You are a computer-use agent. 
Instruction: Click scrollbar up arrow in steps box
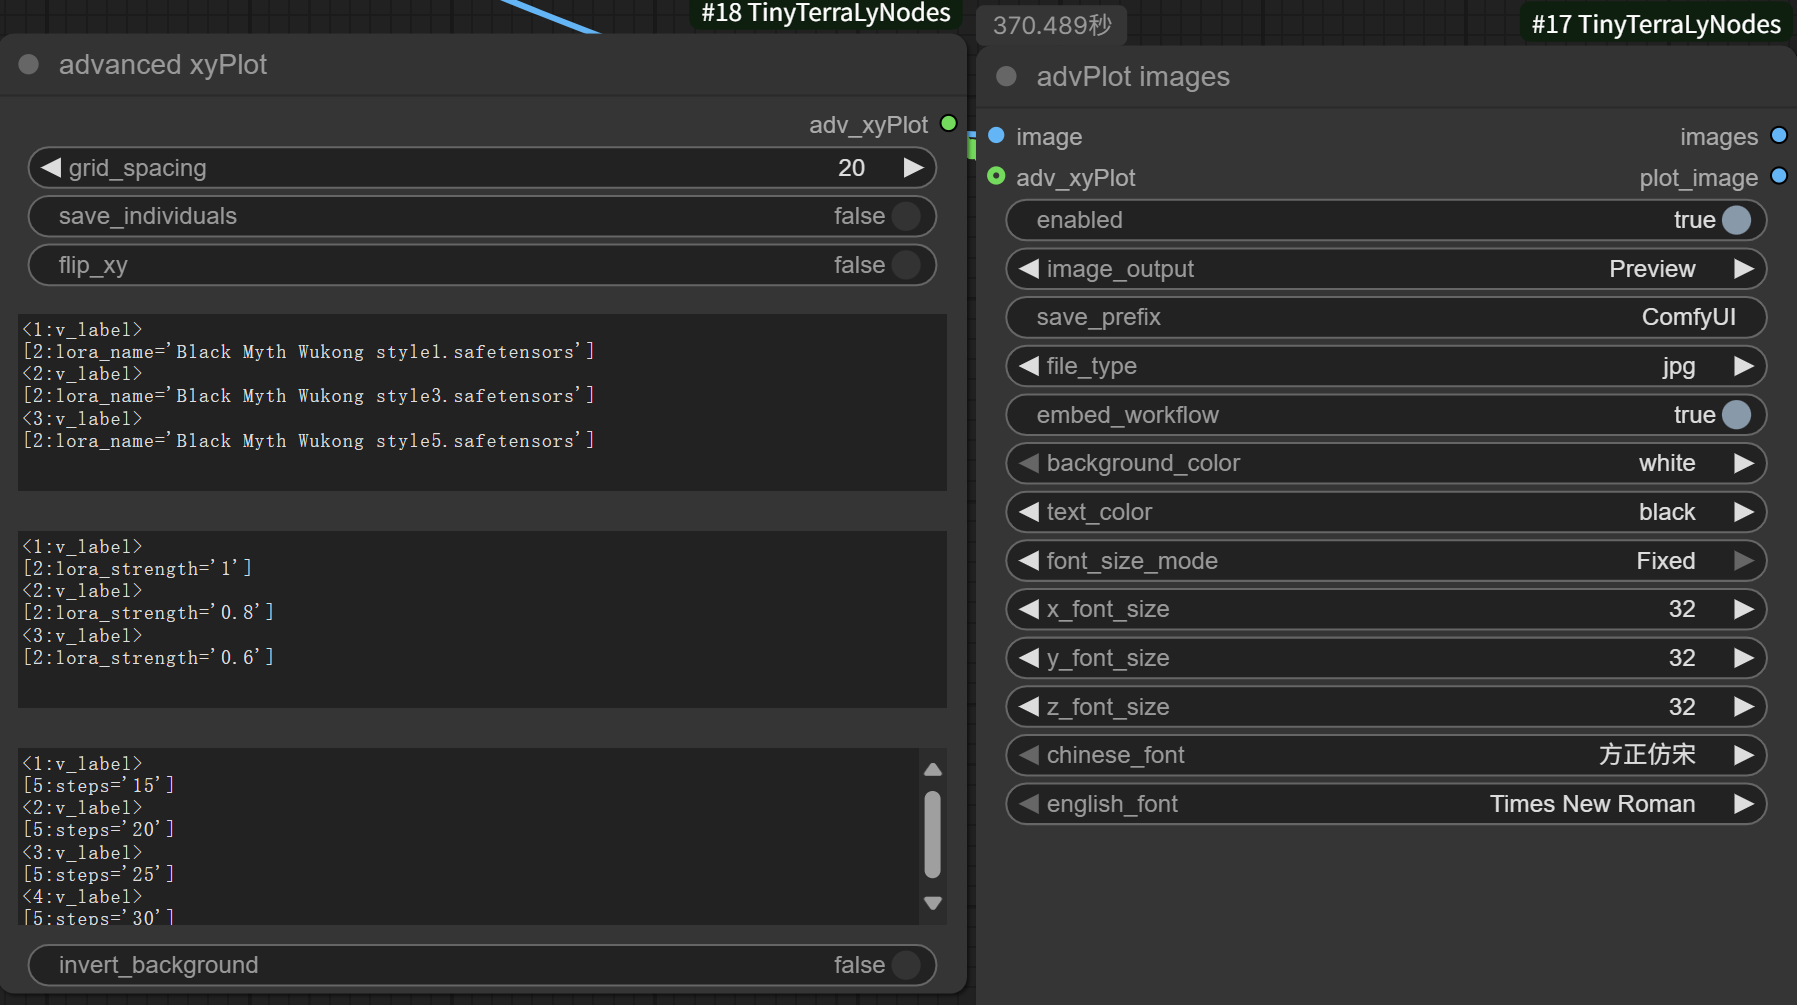(x=933, y=769)
